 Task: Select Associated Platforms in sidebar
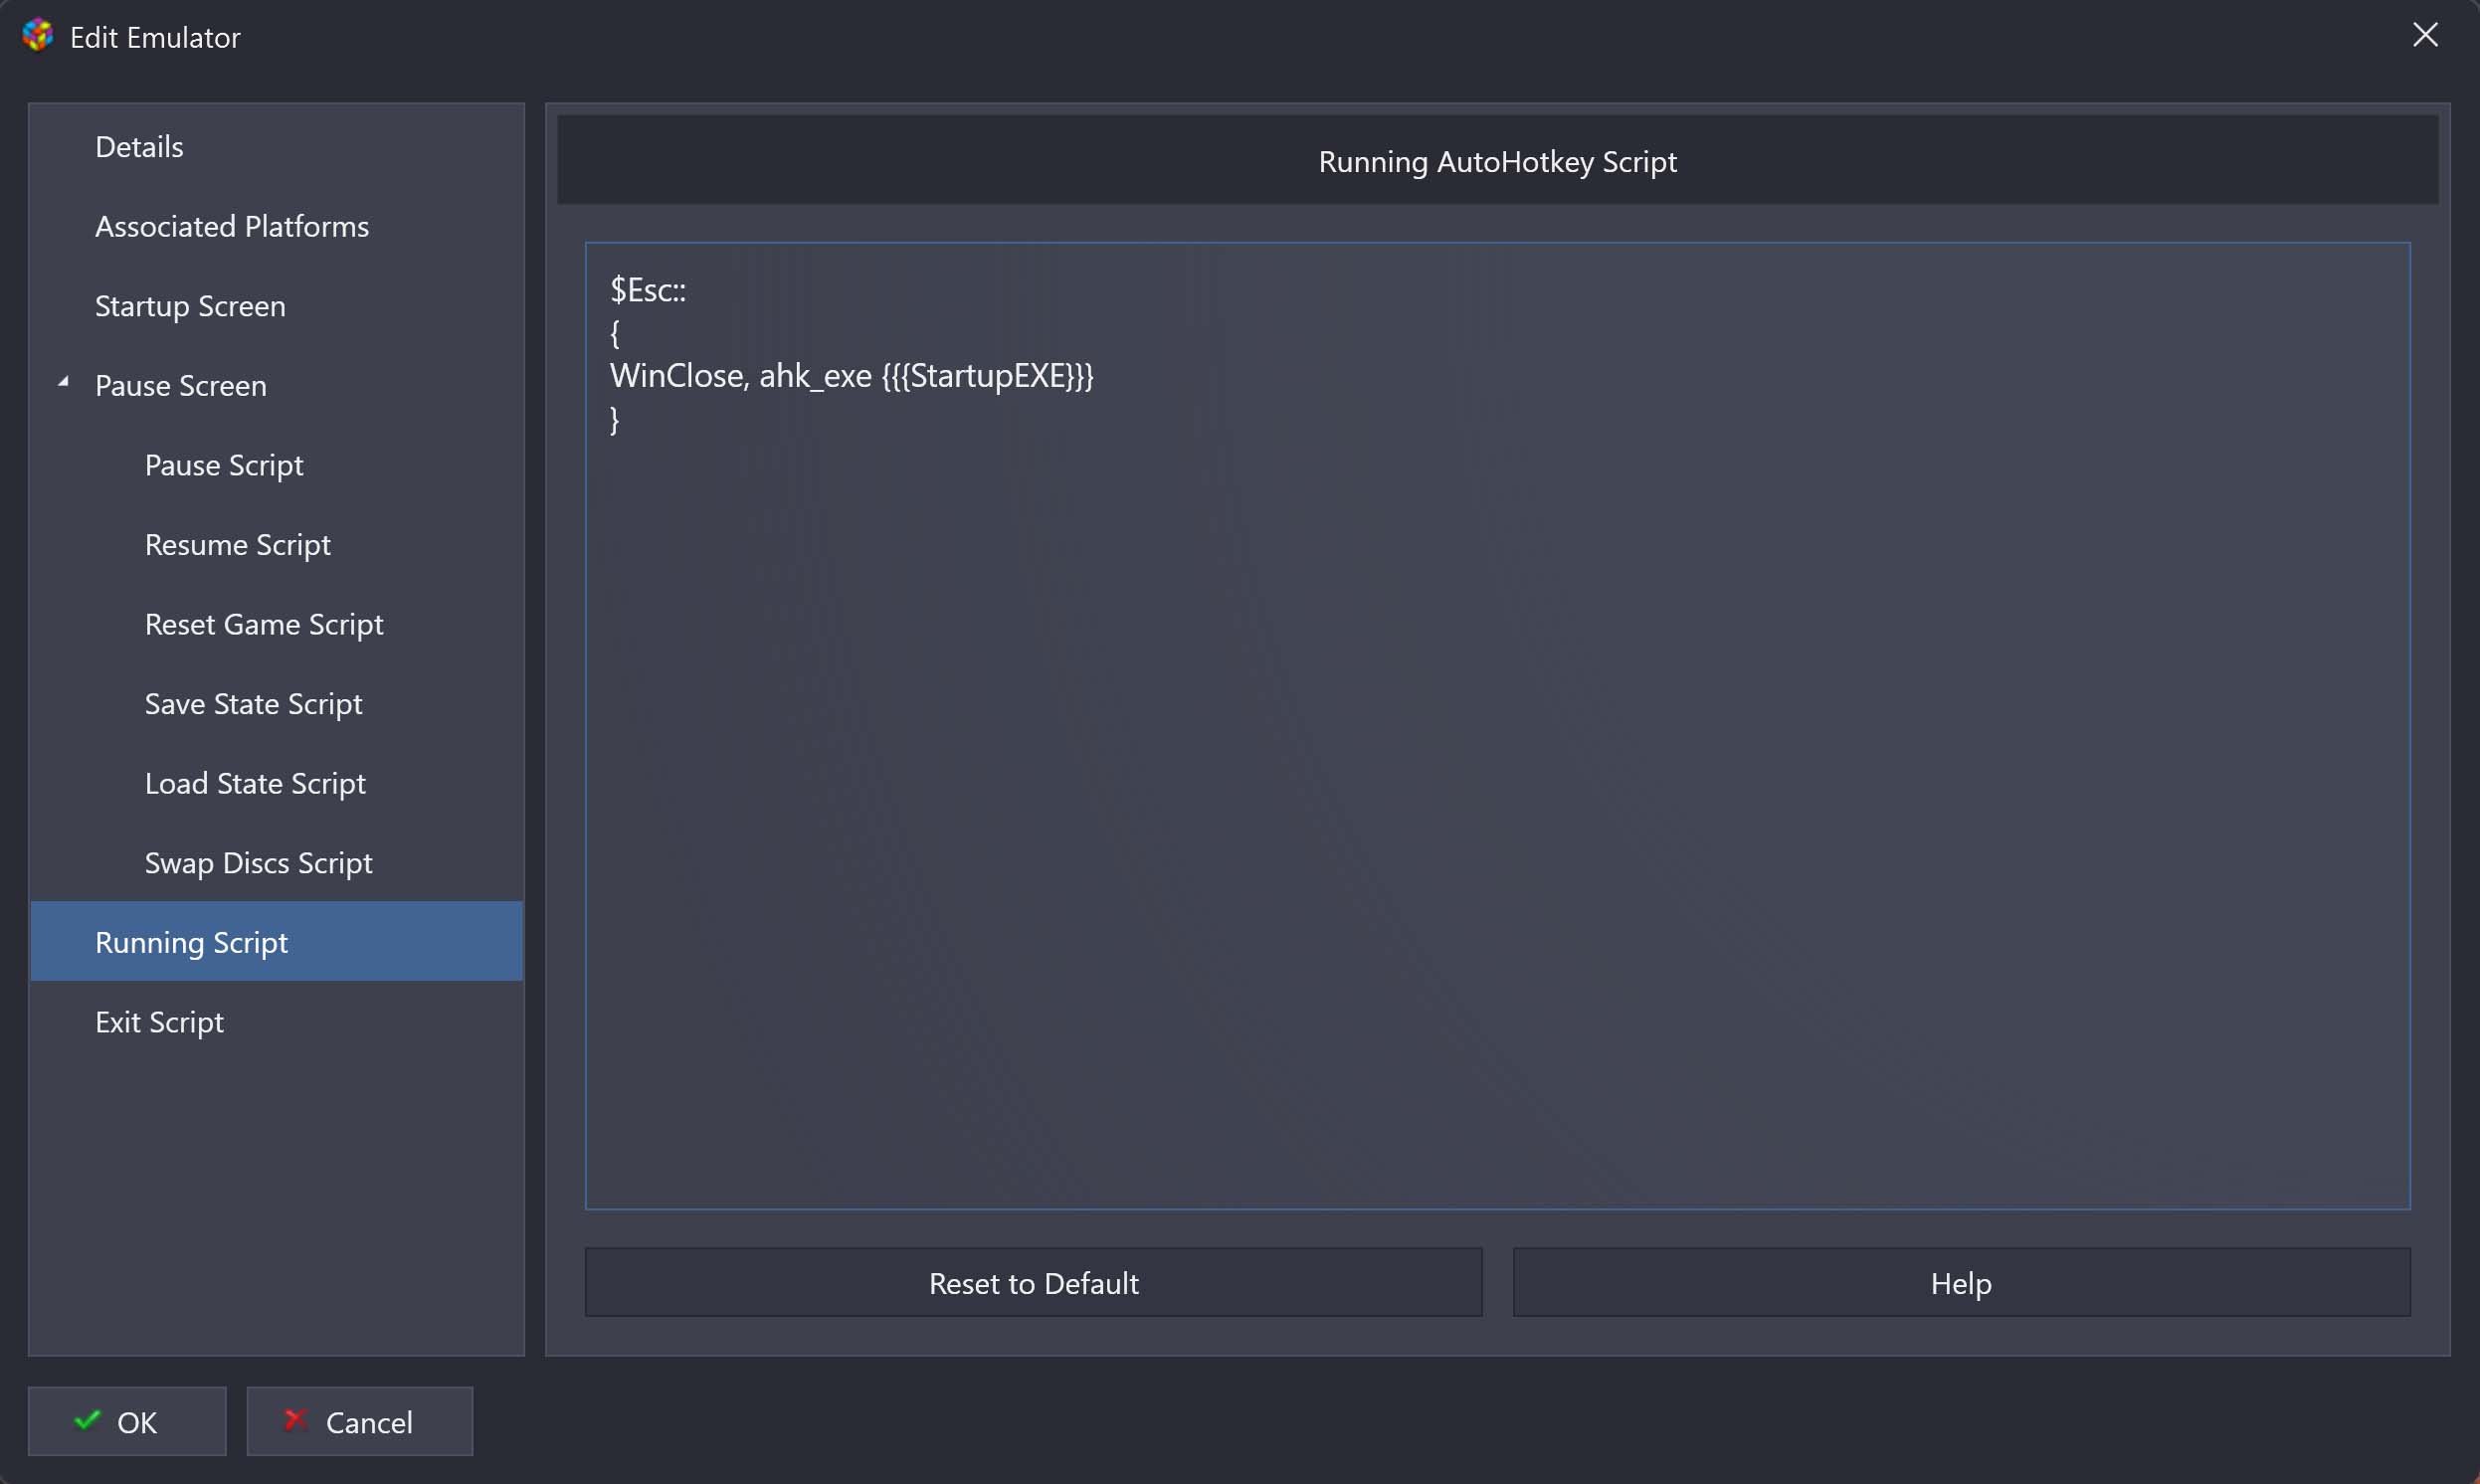click(x=277, y=226)
